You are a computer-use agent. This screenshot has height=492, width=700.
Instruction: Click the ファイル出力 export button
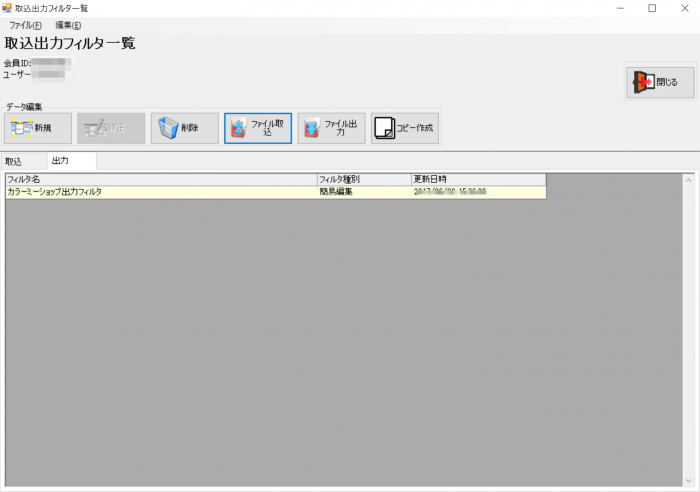click(x=331, y=128)
